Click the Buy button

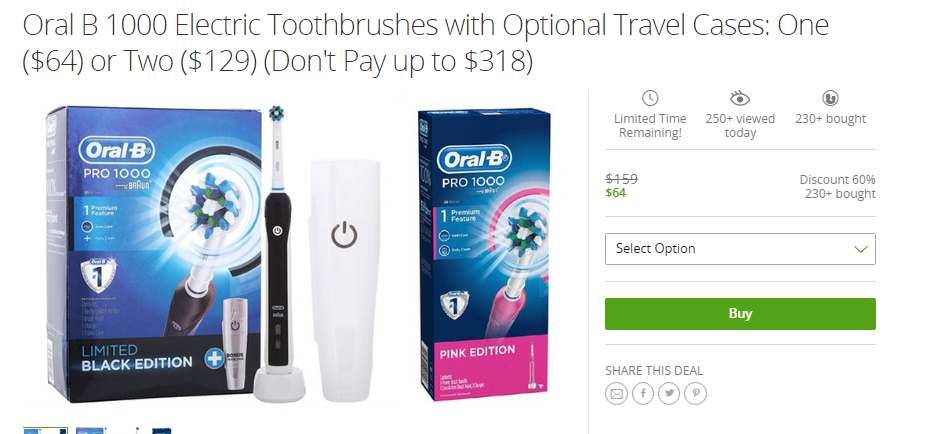[x=740, y=314]
